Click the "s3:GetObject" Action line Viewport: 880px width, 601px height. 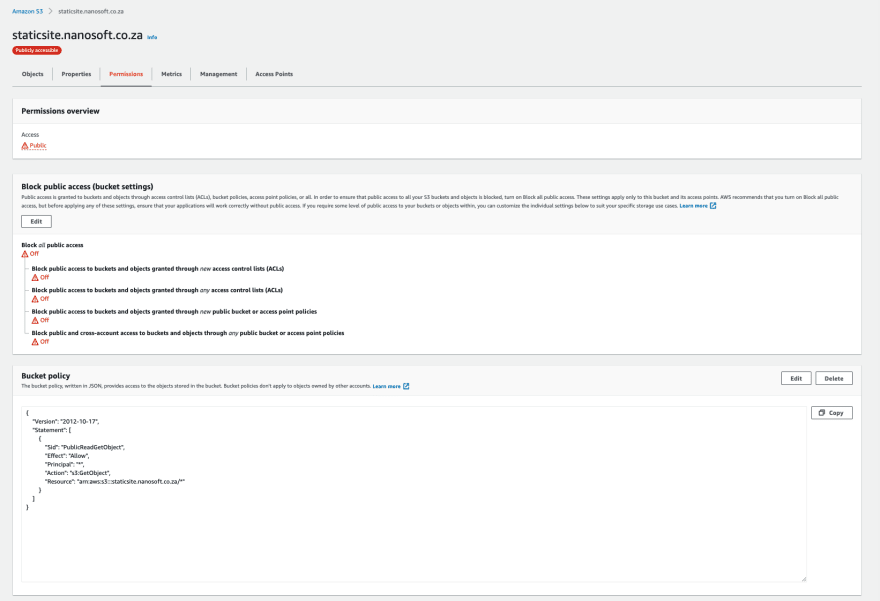pyautogui.click(x=78, y=473)
